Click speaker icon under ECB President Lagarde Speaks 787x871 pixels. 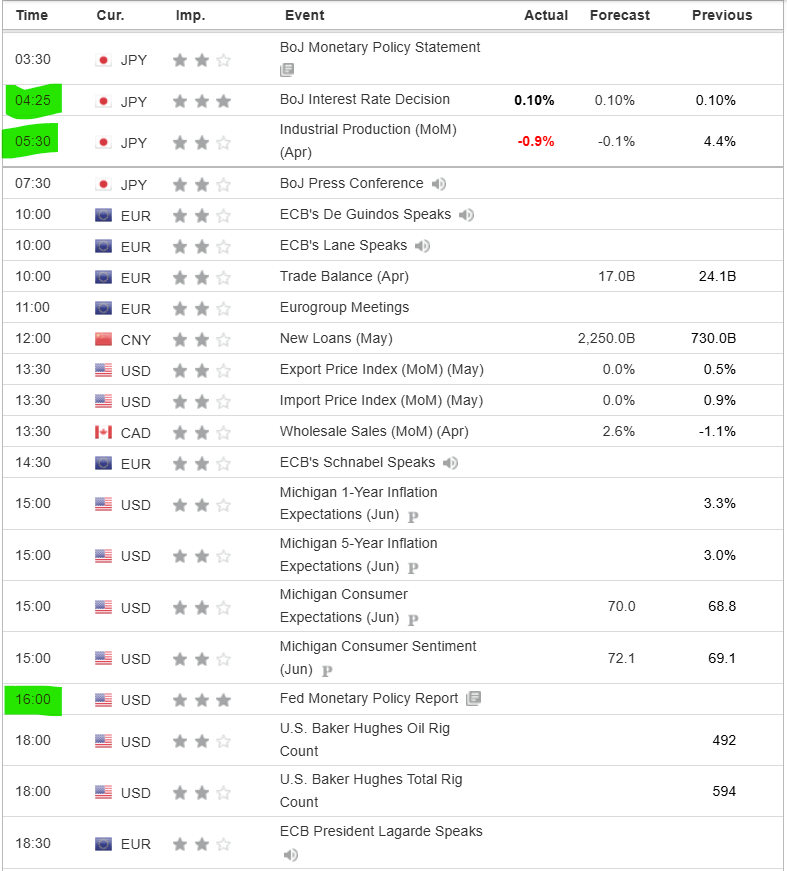(x=291, y=855)
